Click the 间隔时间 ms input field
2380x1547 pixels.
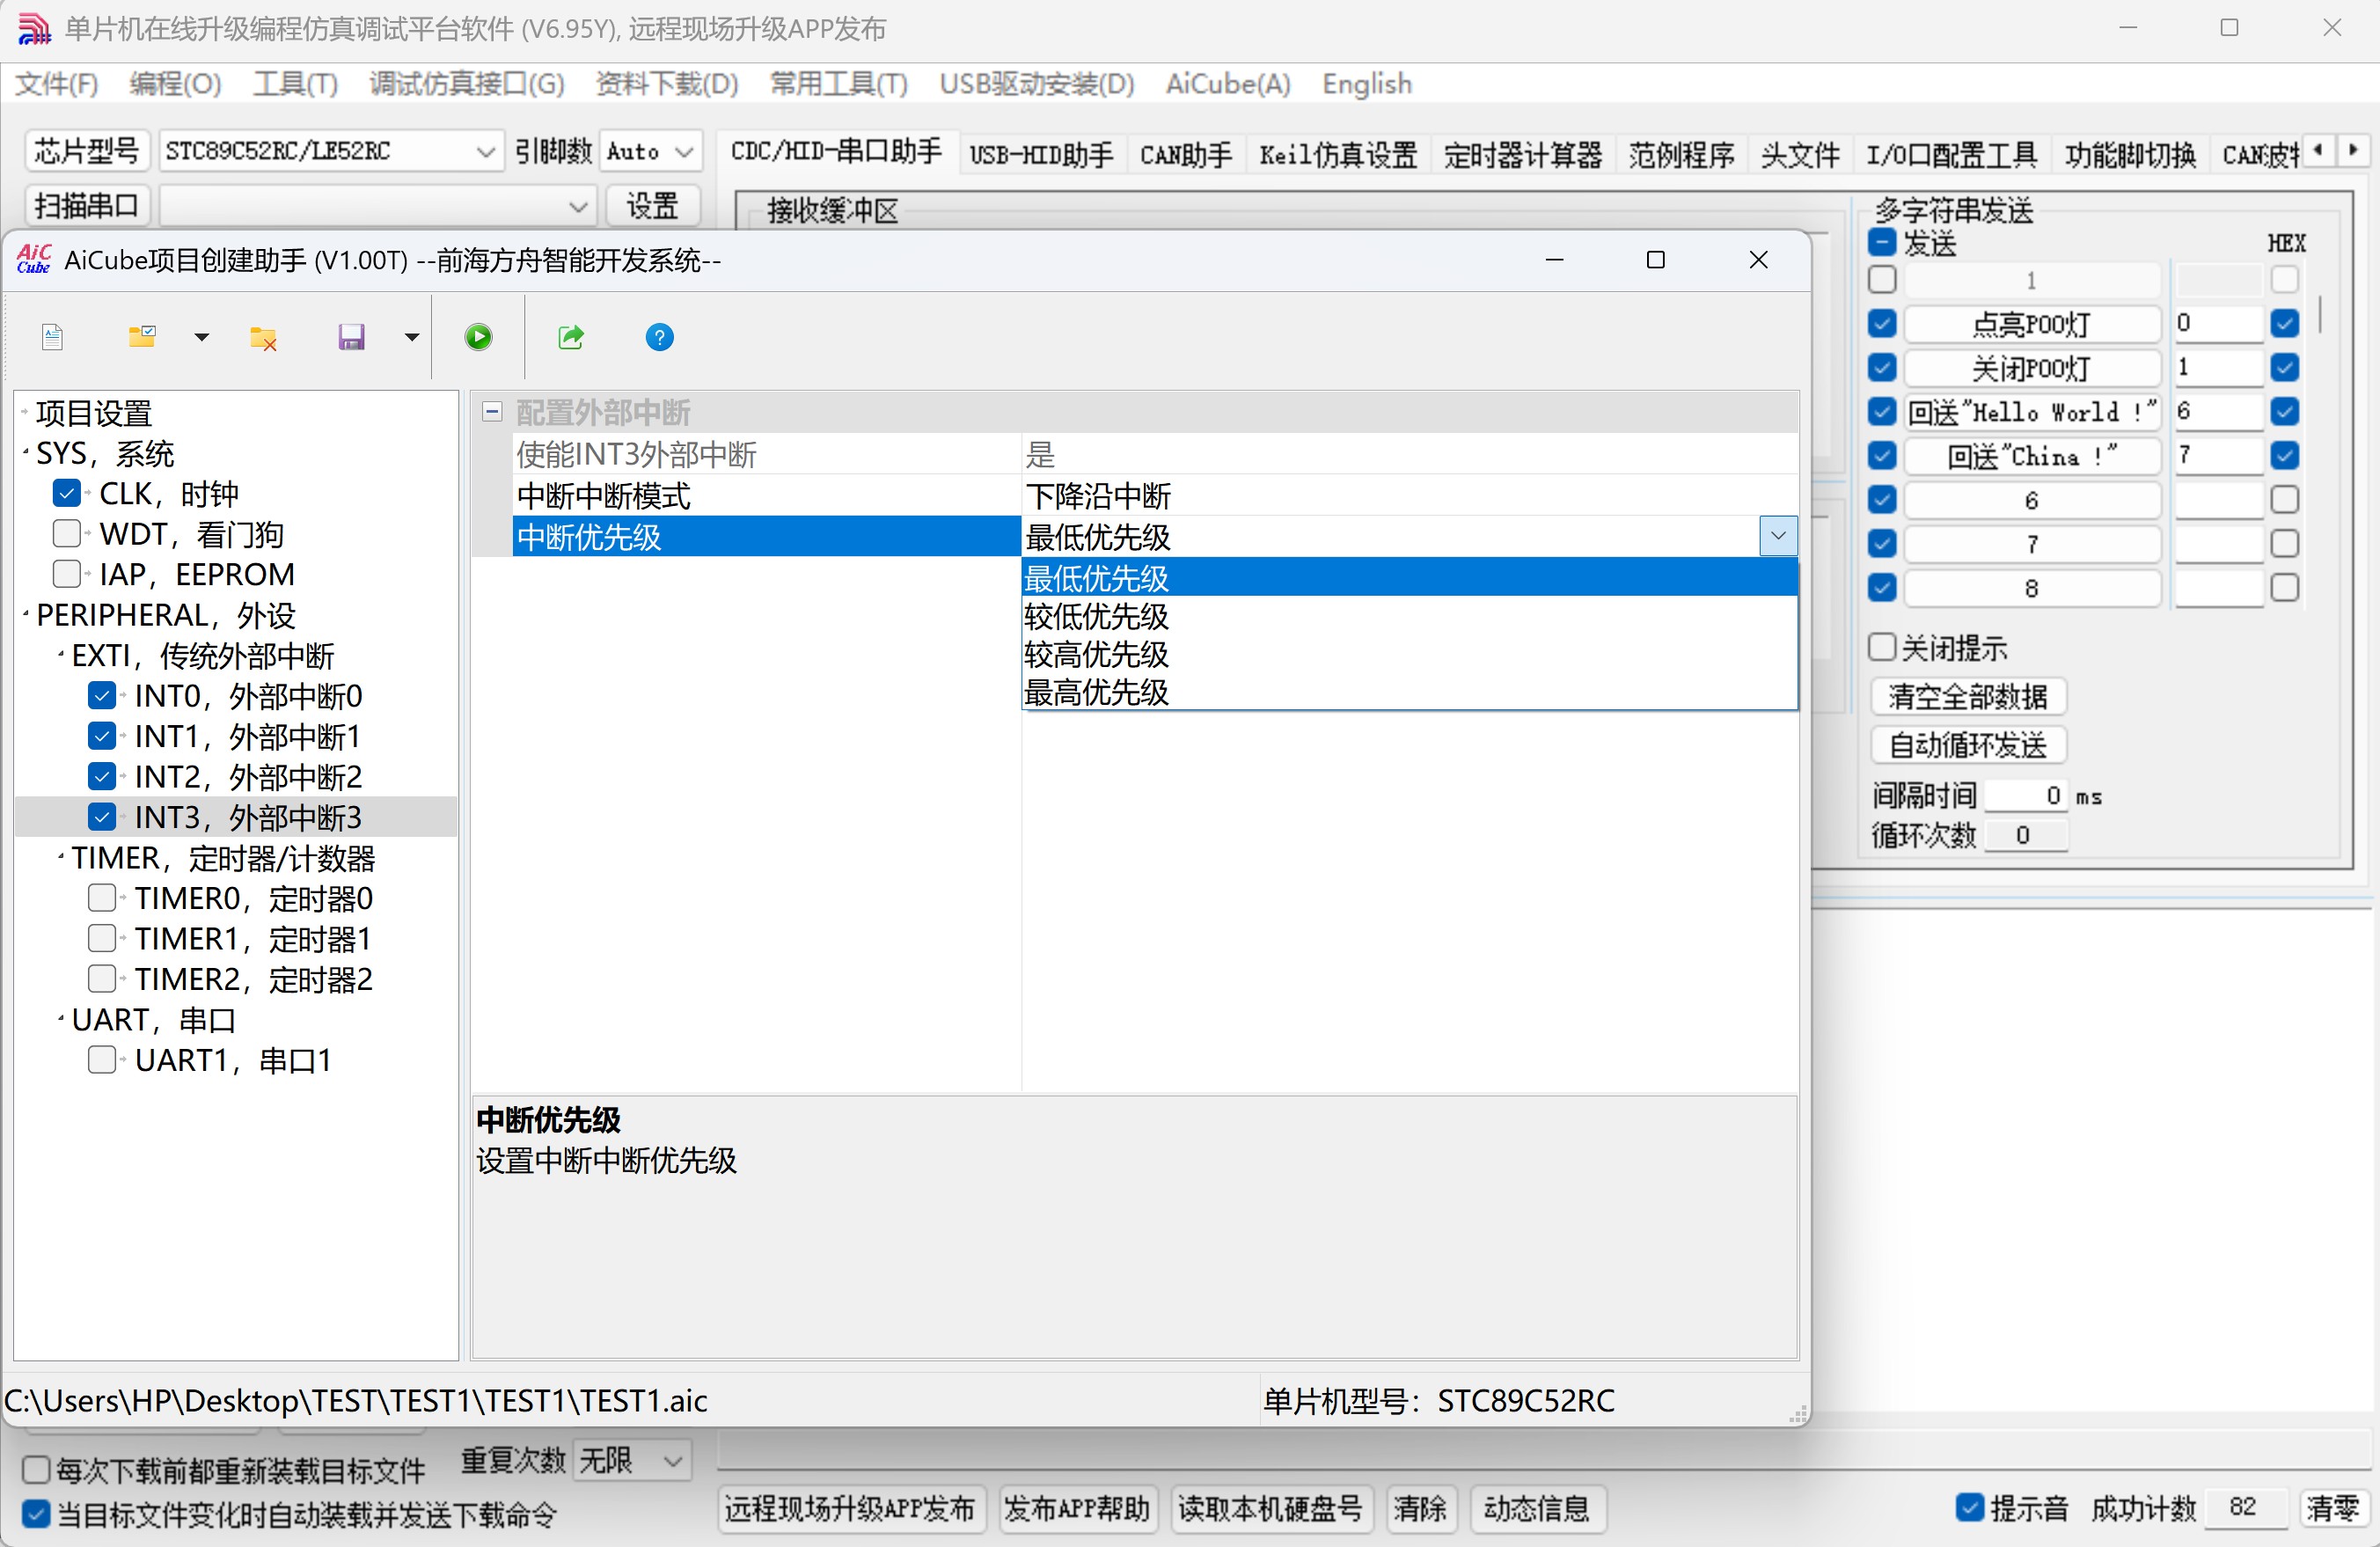pos(2026,796)
